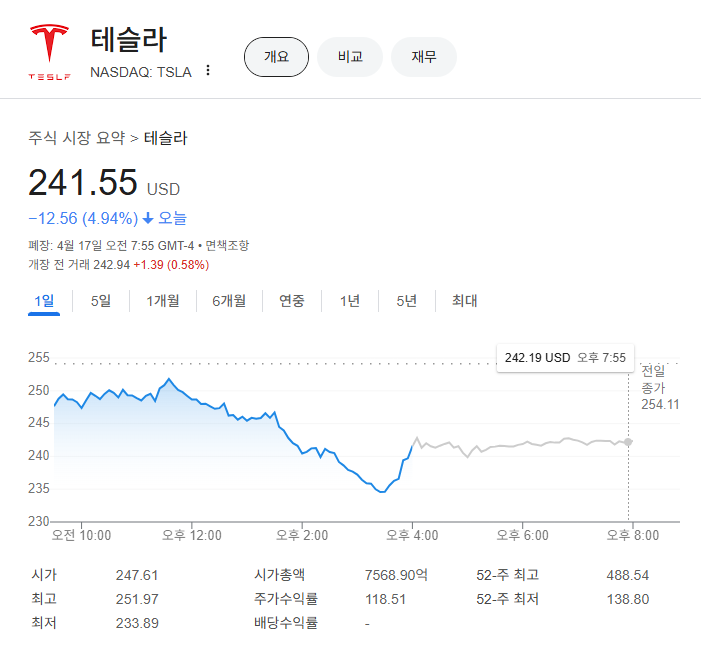
Task: Click the blue down arrow price change icon
Action: point(148,218)
